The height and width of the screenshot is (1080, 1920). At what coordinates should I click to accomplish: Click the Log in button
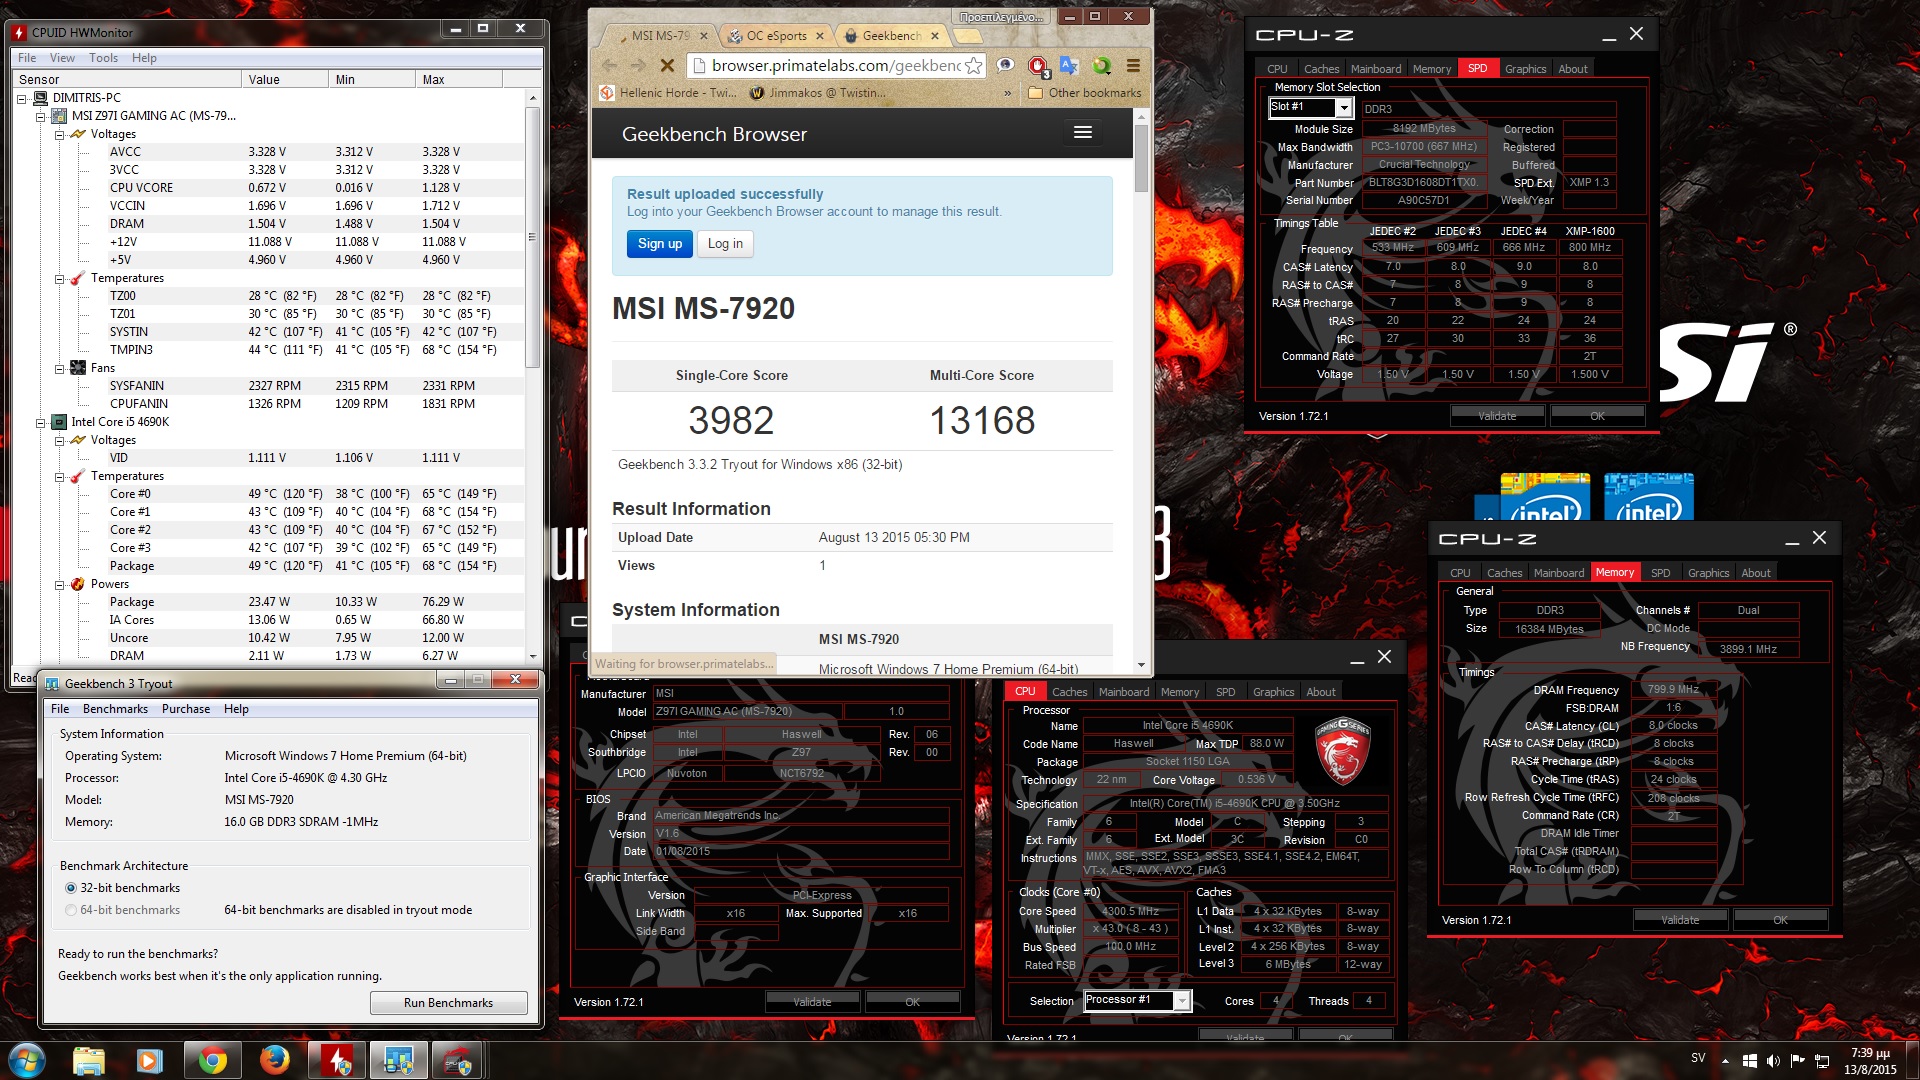[x=725, y=243]
